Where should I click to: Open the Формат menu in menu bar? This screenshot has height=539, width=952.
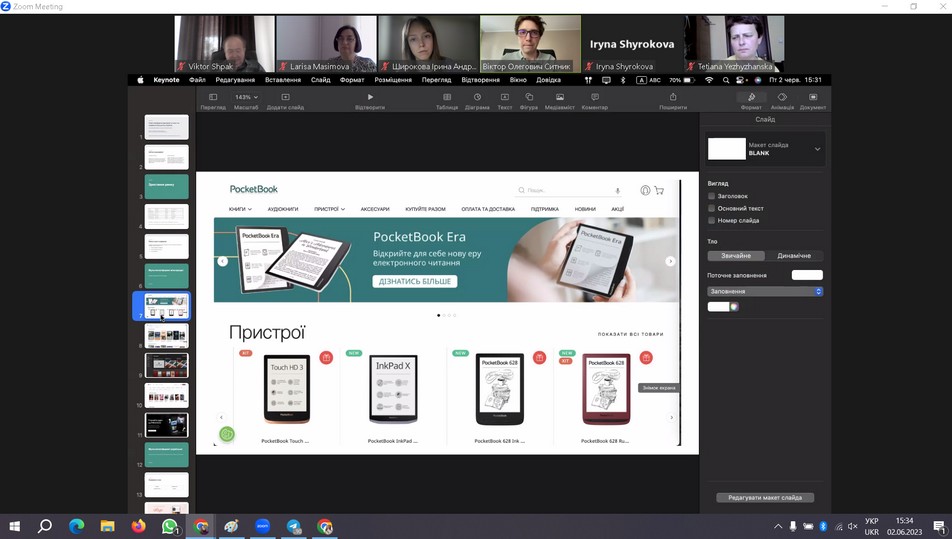pos(352,80)
